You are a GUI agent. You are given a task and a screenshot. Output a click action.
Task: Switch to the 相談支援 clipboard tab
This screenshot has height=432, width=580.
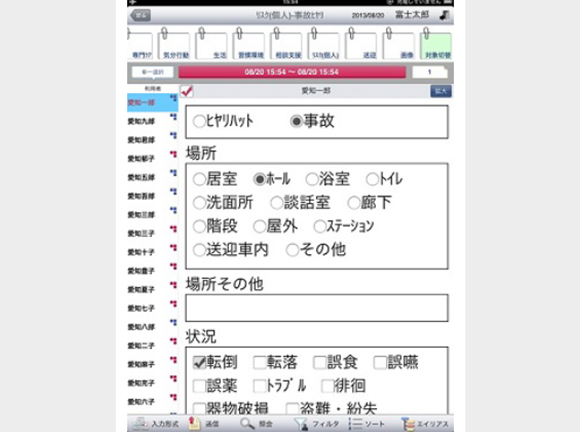click(x=286, y=44)
